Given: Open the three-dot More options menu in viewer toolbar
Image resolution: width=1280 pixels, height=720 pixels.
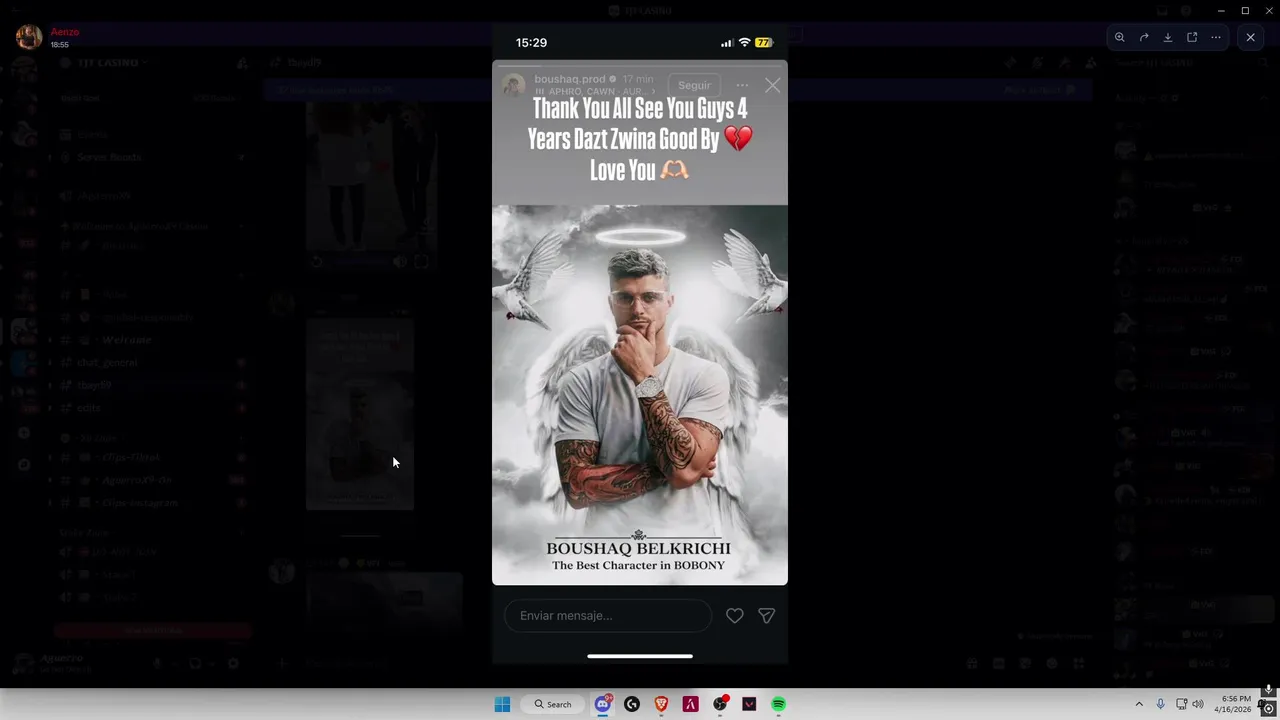Looking at the screenshot, I should (1216, 37).
